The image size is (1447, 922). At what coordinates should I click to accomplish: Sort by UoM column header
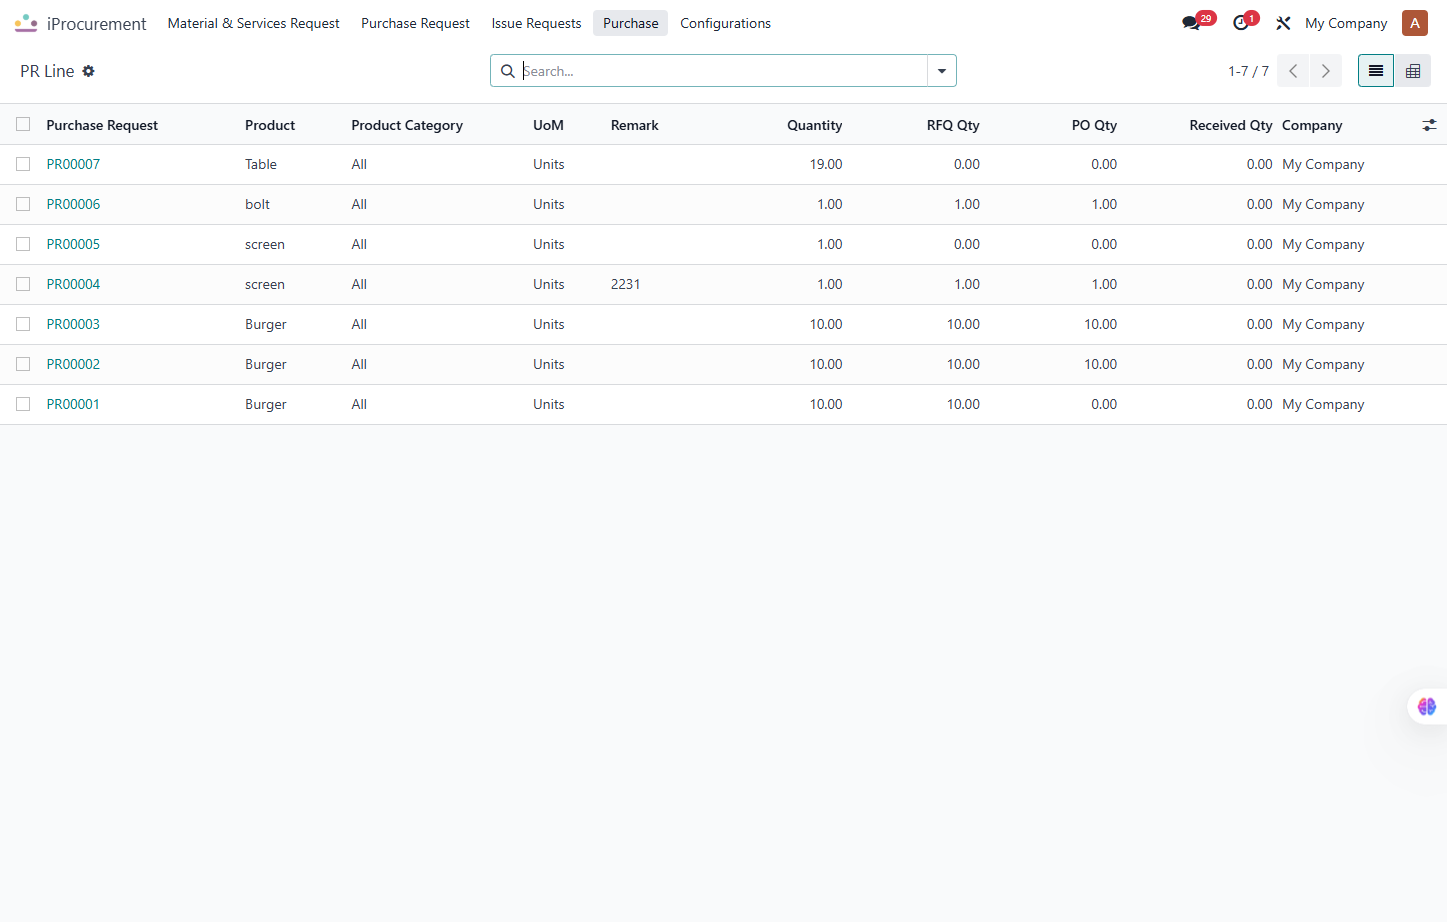548,125
